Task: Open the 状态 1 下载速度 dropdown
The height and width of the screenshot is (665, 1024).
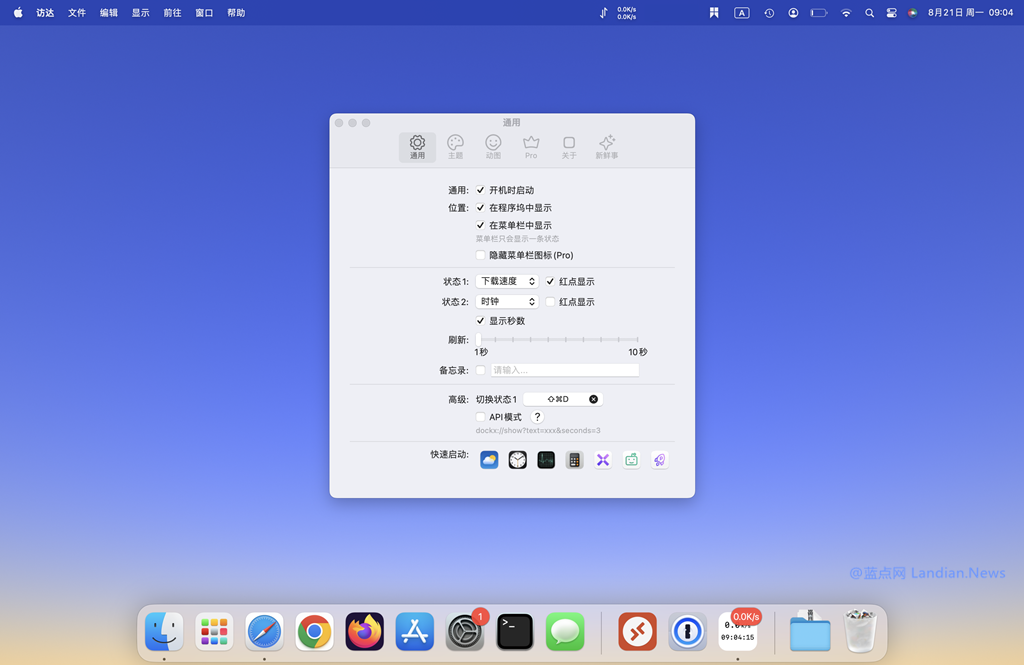Action: [x=506, y=282]
